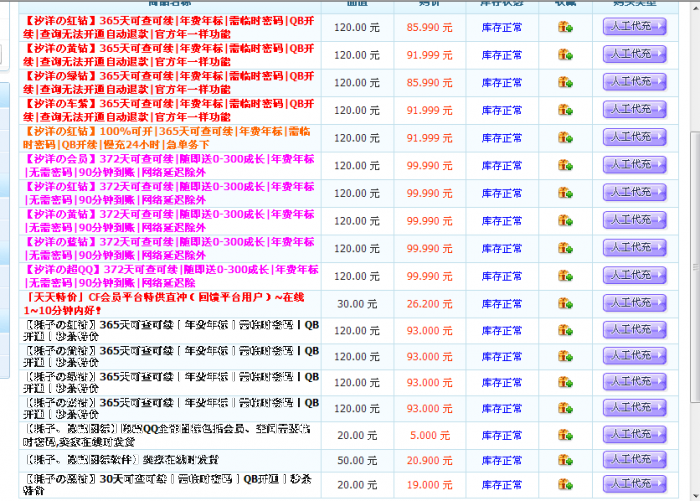Click 人工代充 for 沙洋の超QQ 372天

coord(634,276)
